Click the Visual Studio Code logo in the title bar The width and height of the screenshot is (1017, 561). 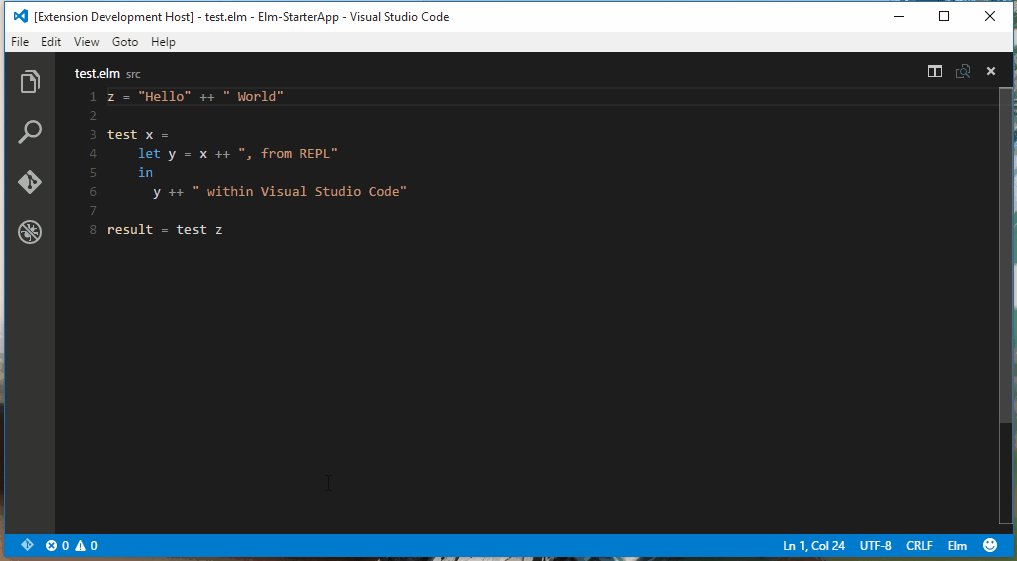(x=21, y=17)
